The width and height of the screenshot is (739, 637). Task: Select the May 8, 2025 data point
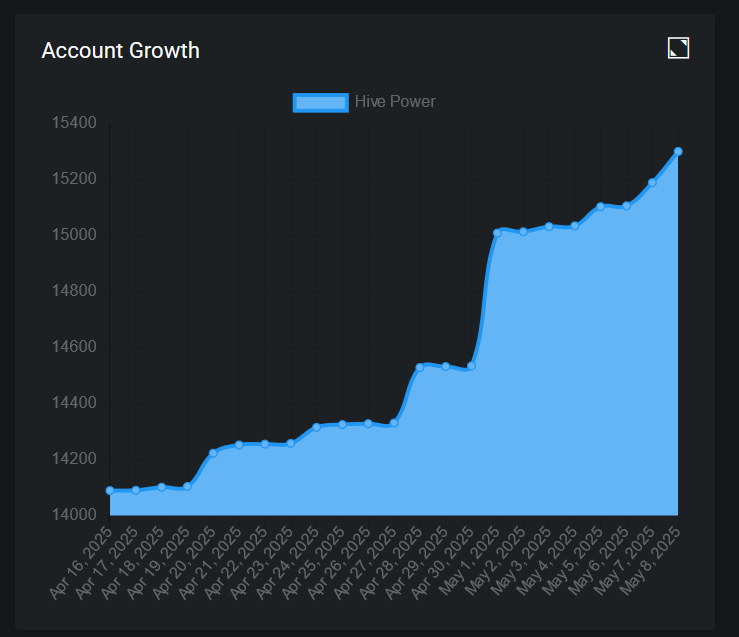(x=678, y=151)
